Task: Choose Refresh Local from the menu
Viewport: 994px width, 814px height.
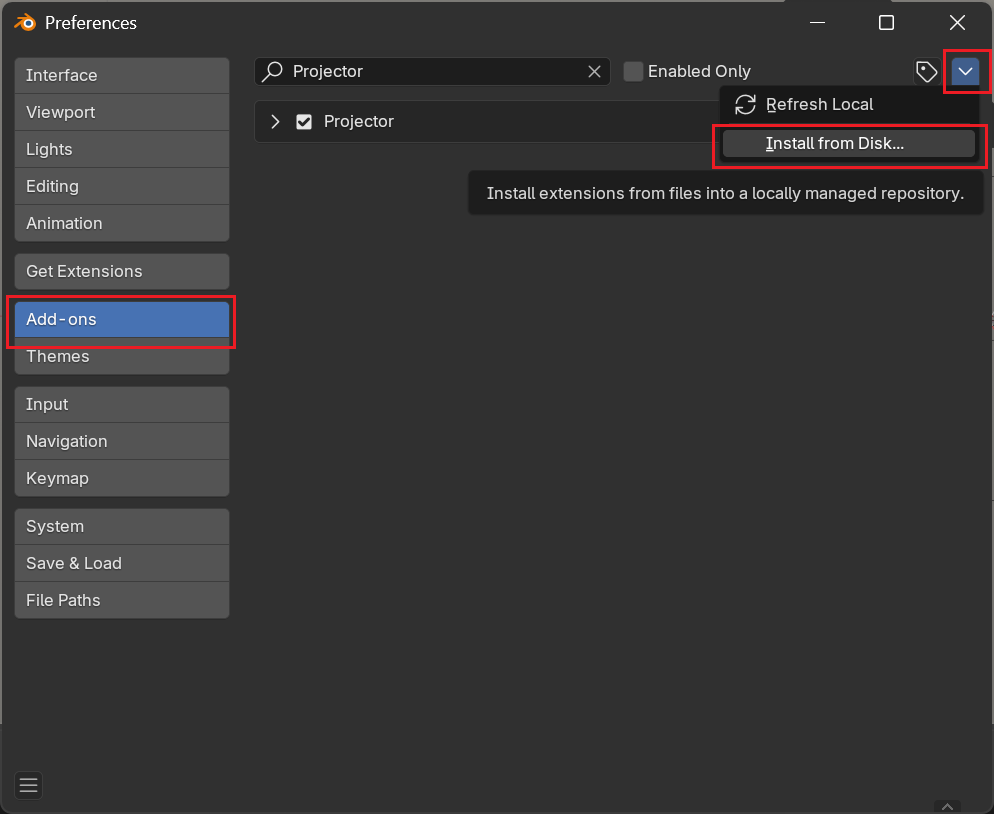Action: click(848, 105)
